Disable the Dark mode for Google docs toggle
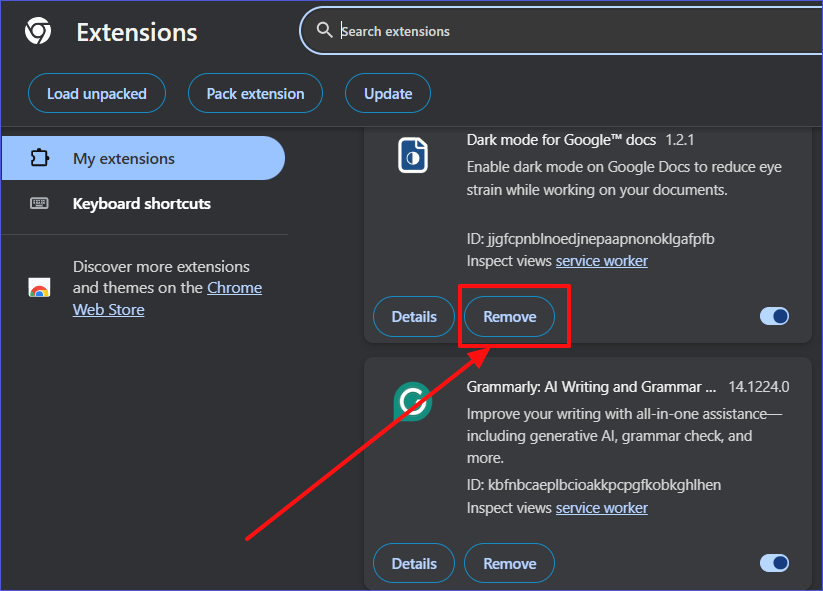 (774, 316)
